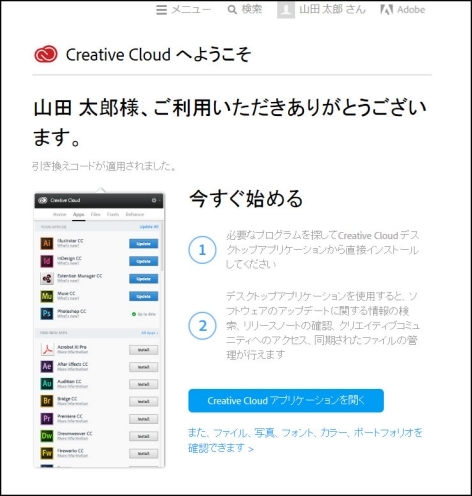The image size is (472, 496).
Task: Install Acrobat XI Pro
Action: [144, 350]
